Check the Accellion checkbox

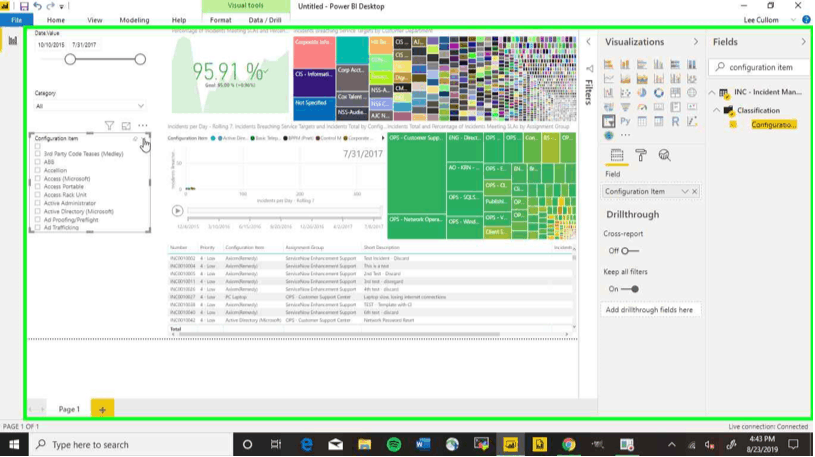(x=37, y=171)
